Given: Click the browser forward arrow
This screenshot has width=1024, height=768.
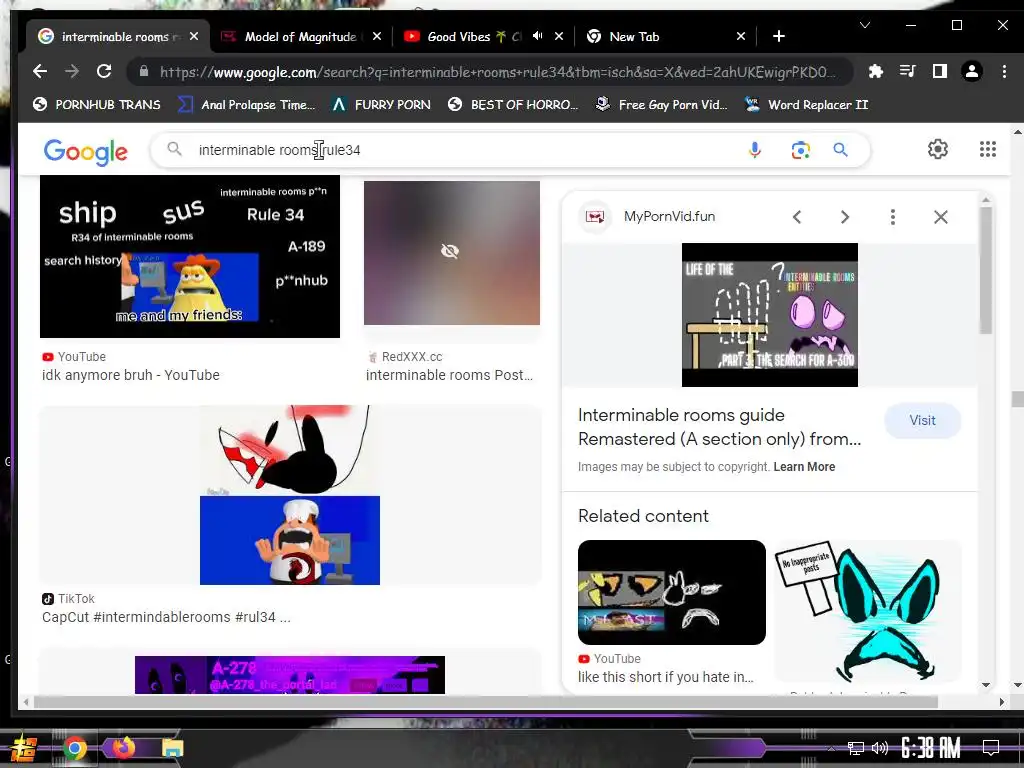Looking at the screenshot, I should click(72, 71).
